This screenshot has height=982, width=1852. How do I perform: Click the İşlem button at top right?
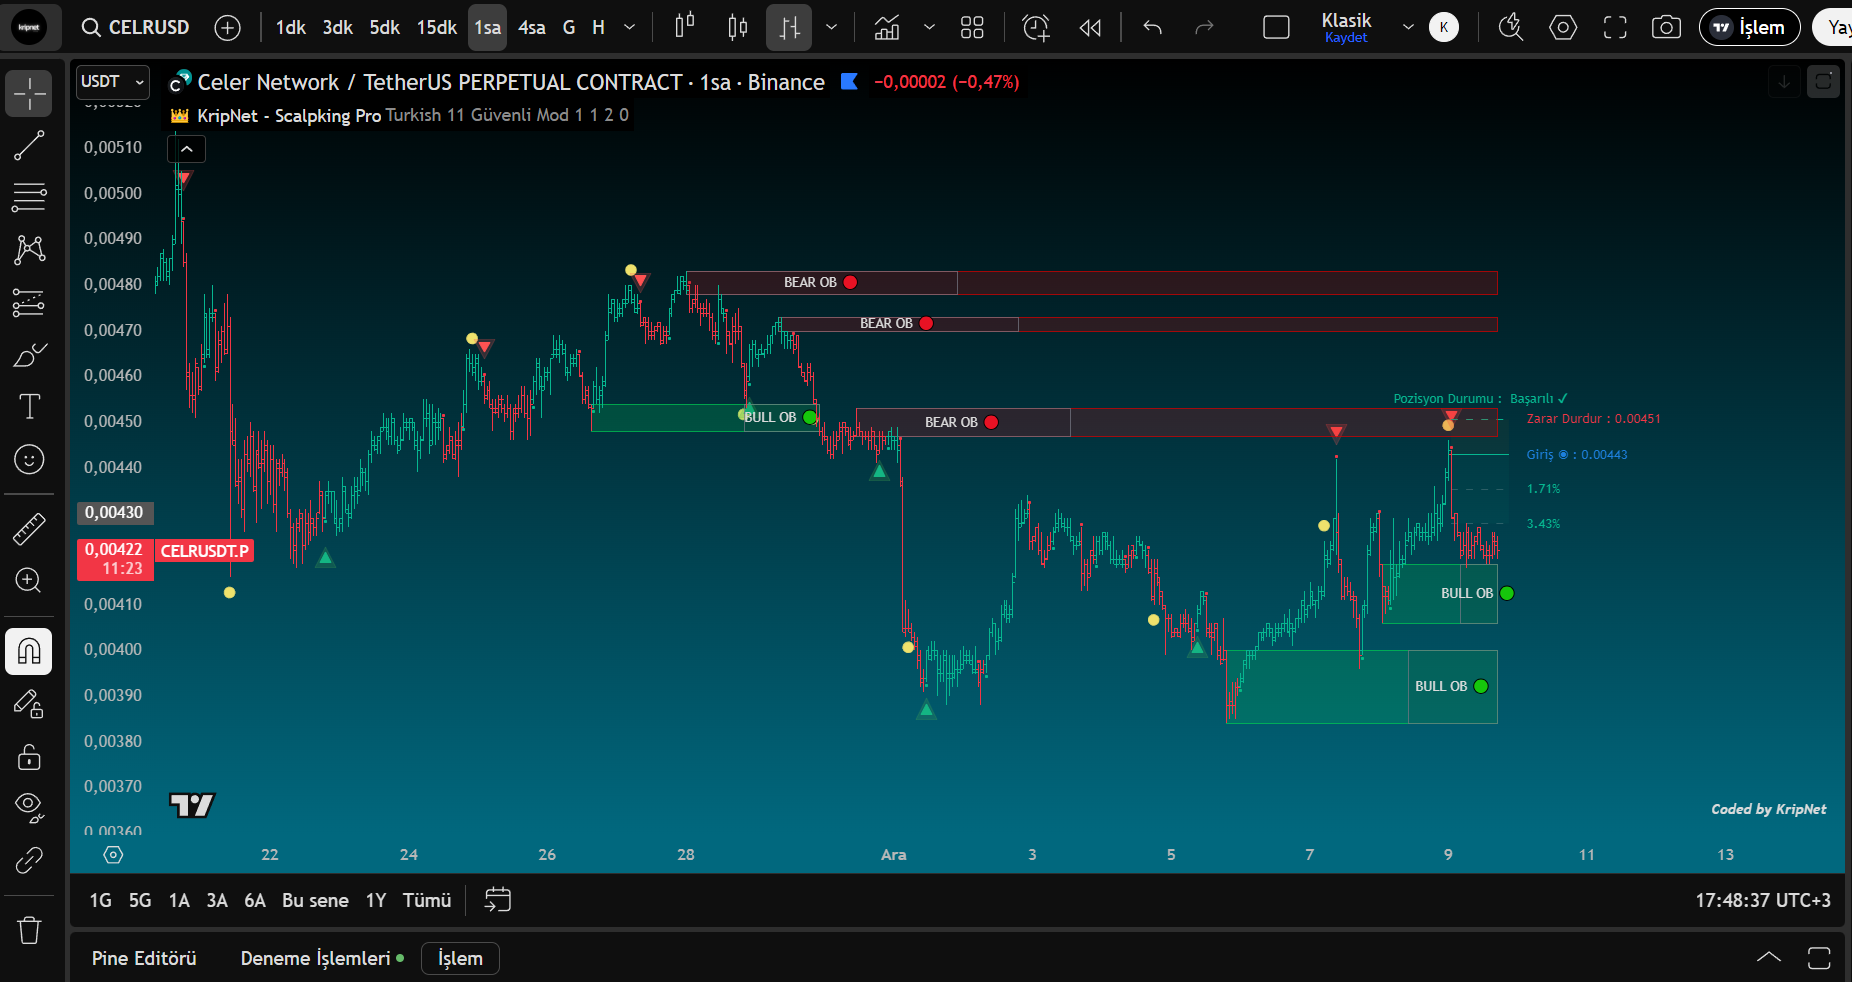[1749, 28]
